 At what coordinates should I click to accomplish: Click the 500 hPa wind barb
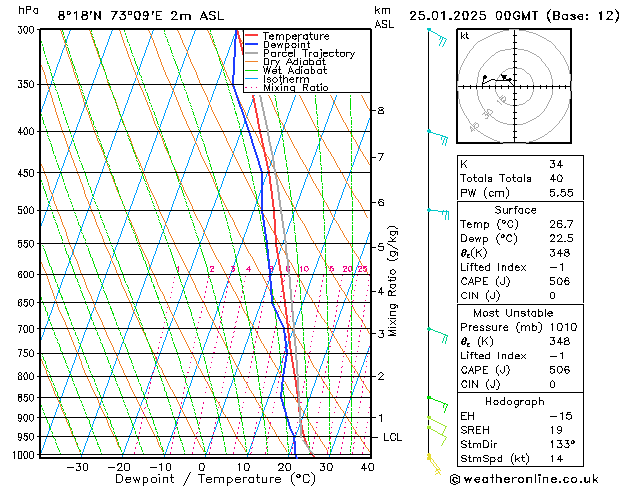438,213
